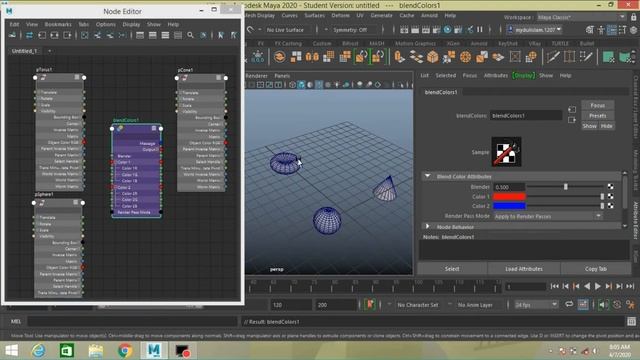Open Attributes menu in Attribute Editor
Image resolution: width=640 pixels, height=360 pixels.
tap(496, 76)
